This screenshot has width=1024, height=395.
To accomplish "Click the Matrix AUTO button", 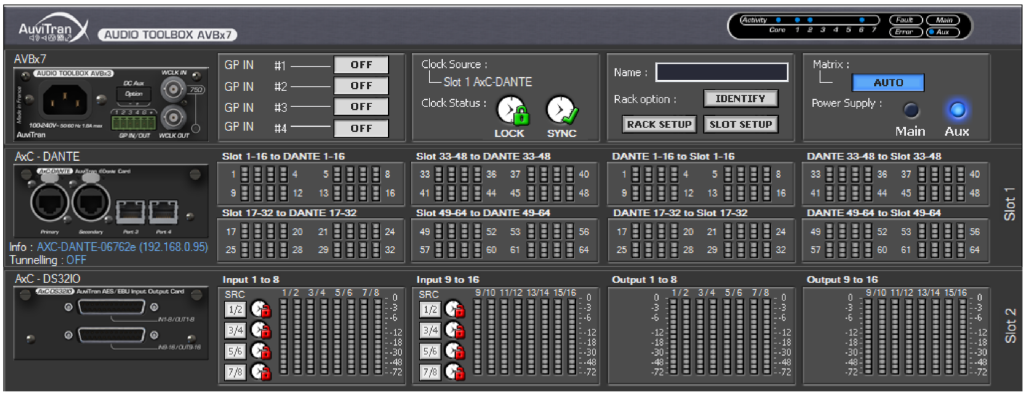I will [x=888, y=83].
